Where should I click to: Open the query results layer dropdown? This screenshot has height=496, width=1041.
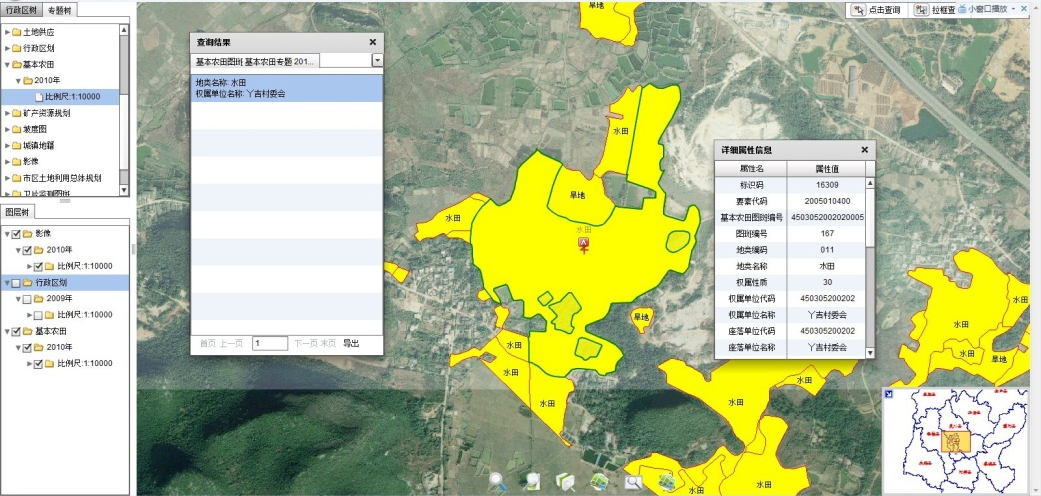[377, 60]
